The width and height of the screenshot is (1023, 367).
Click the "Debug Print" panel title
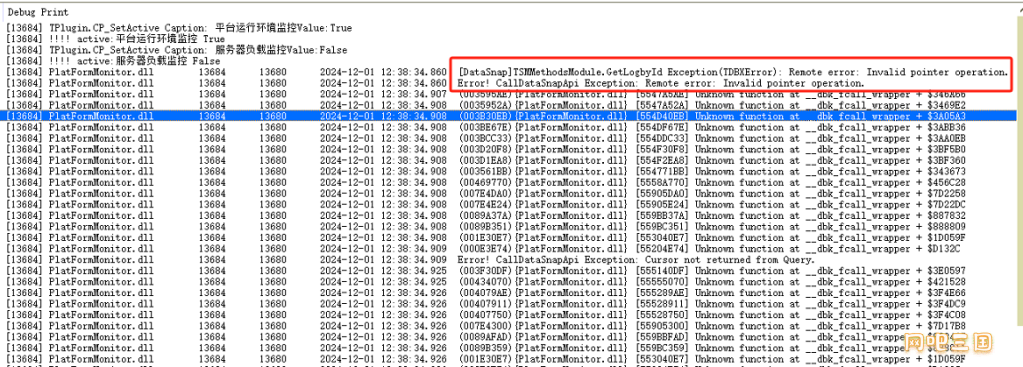[x=38, y=12]
